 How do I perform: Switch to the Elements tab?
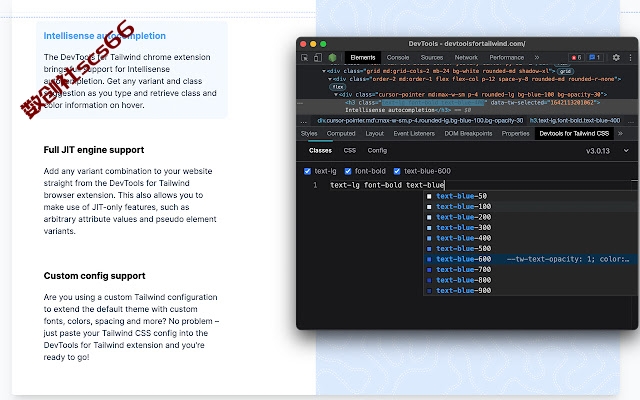pyautogui.click(x=362, y=58)
